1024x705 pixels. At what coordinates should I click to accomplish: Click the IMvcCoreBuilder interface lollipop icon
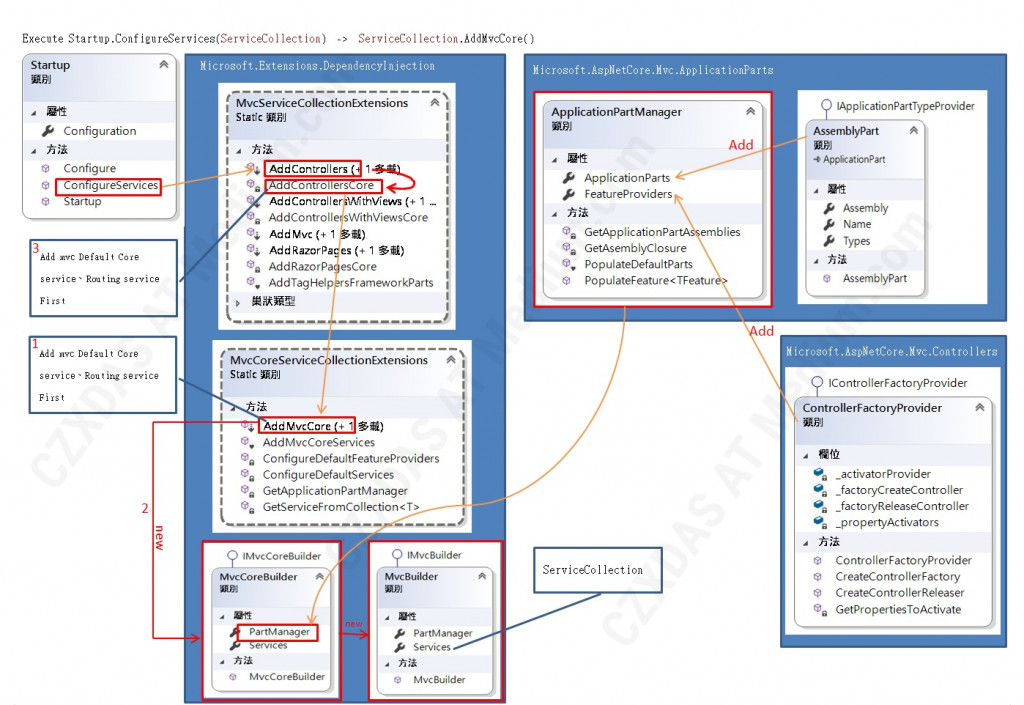tap(232, 557)
